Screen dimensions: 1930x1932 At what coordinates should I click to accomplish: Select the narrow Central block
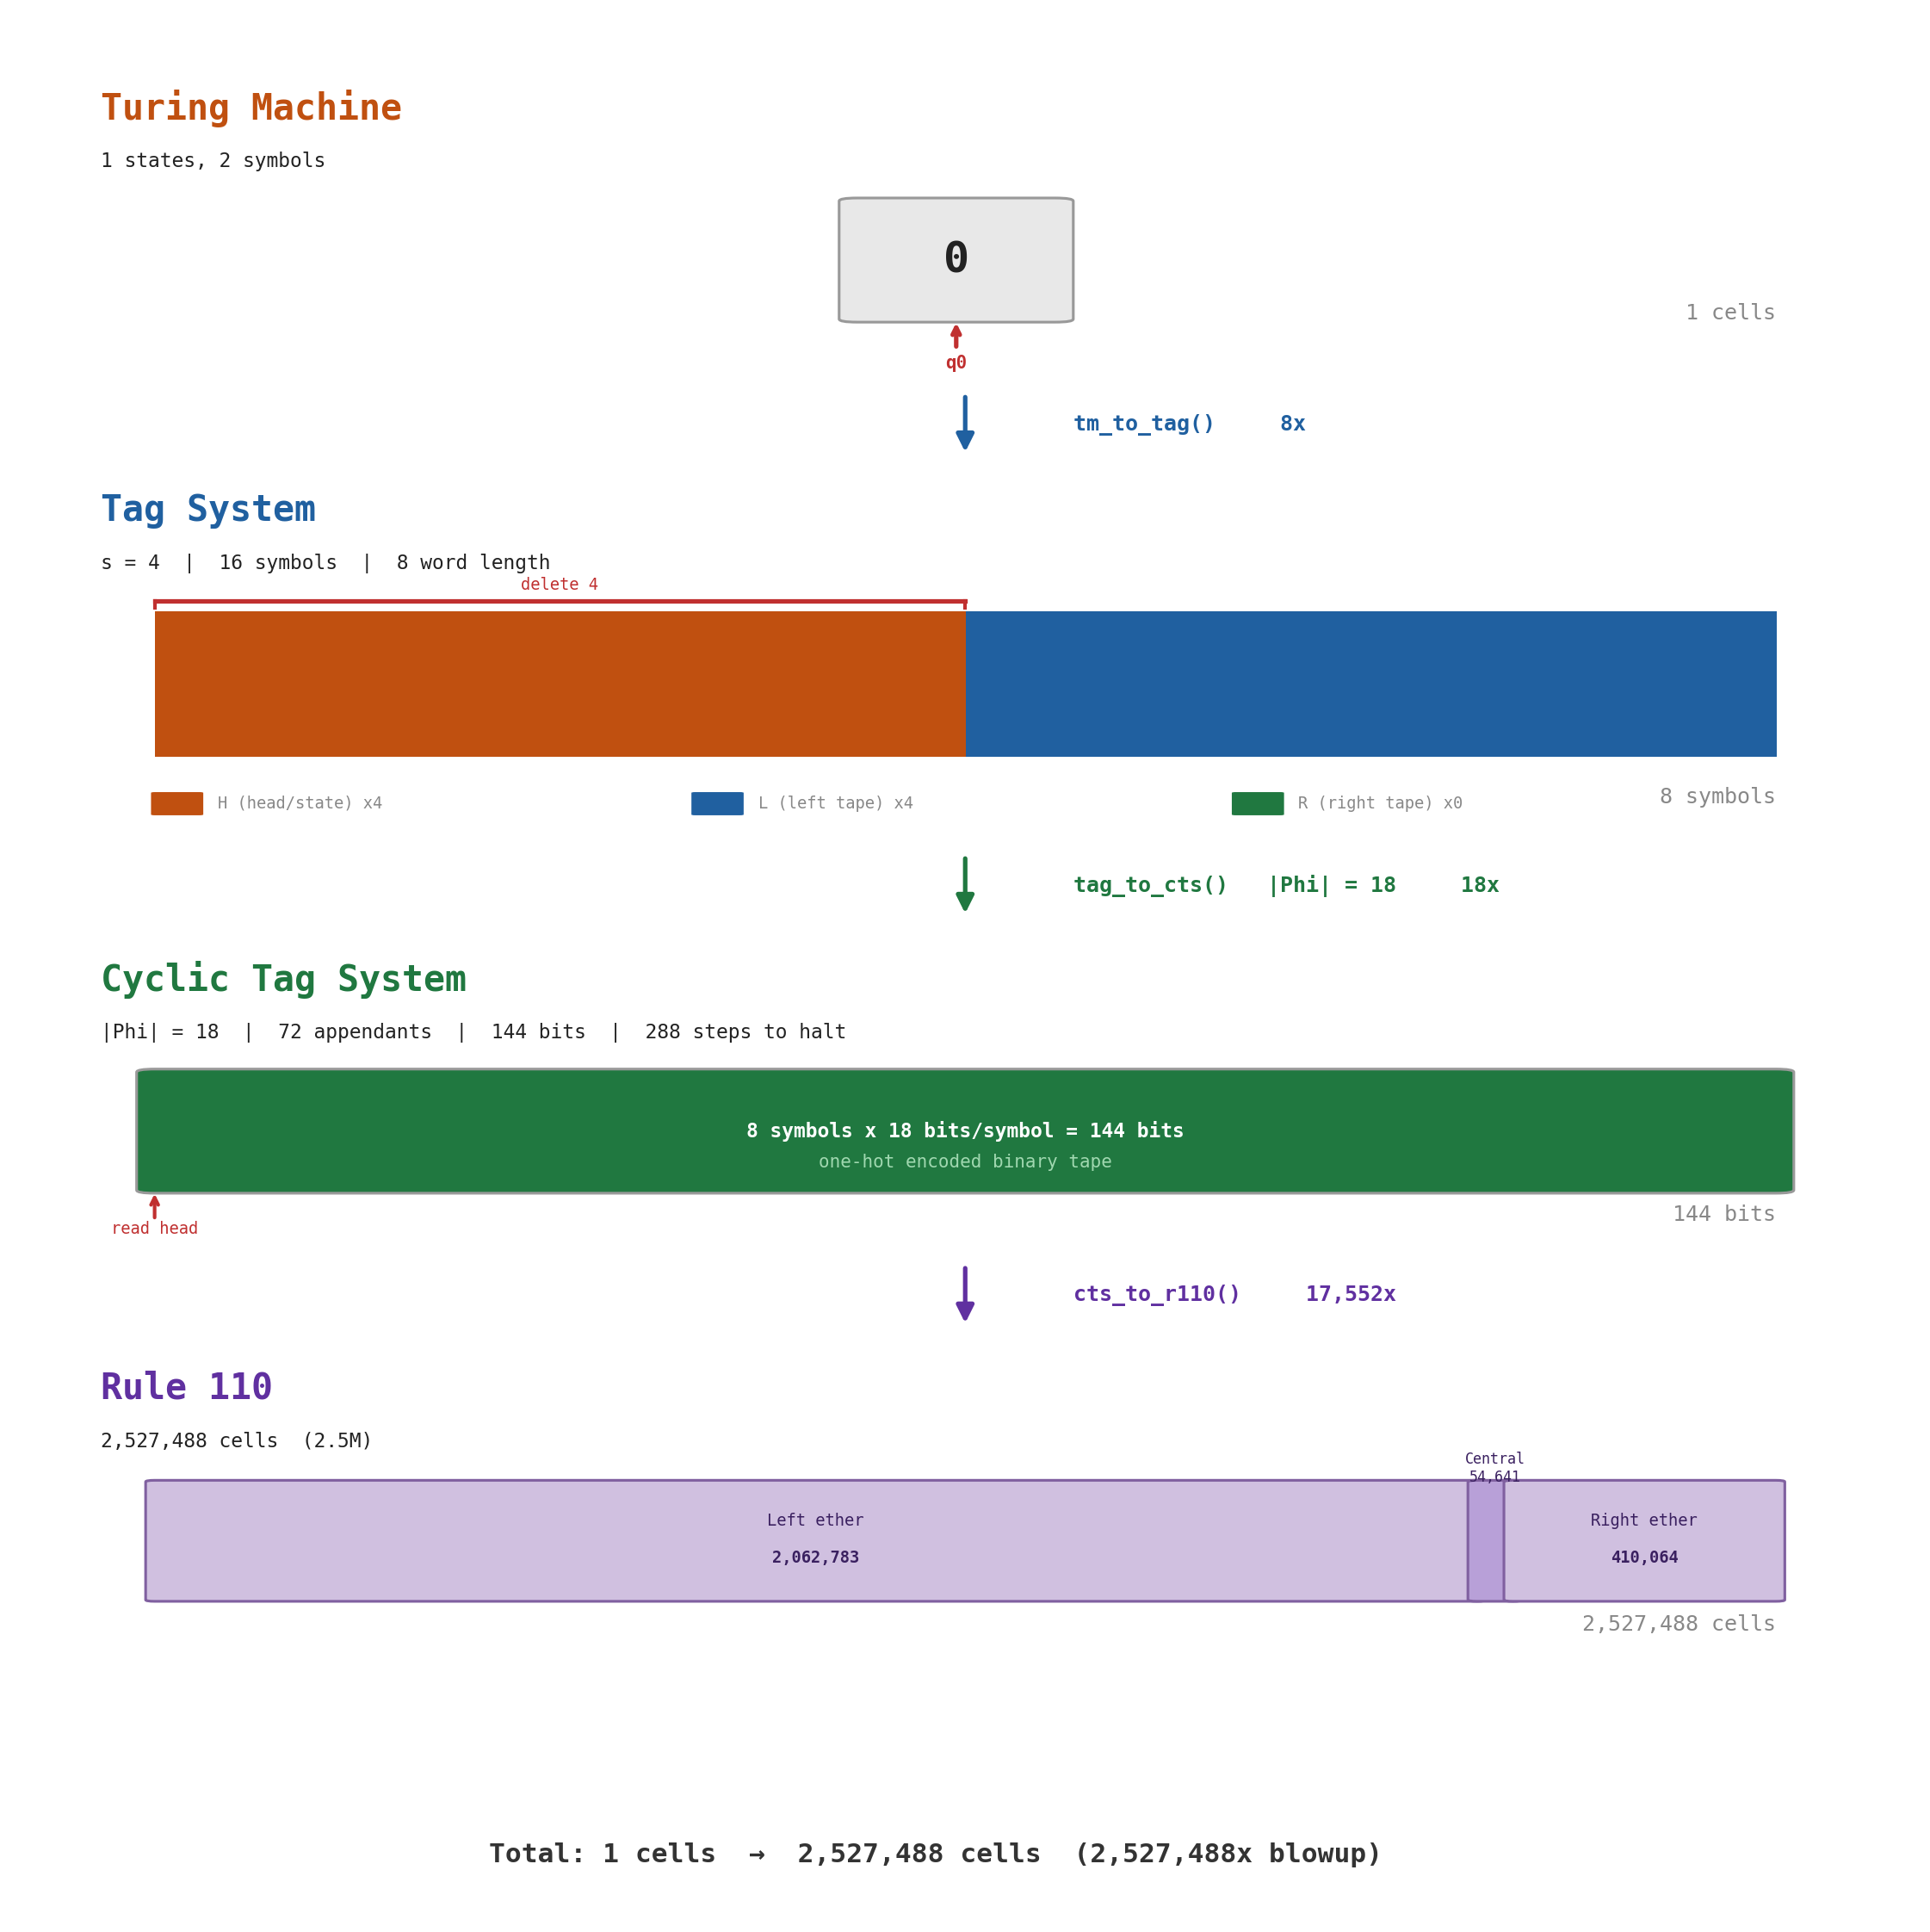click(x=1485, y=1540)
